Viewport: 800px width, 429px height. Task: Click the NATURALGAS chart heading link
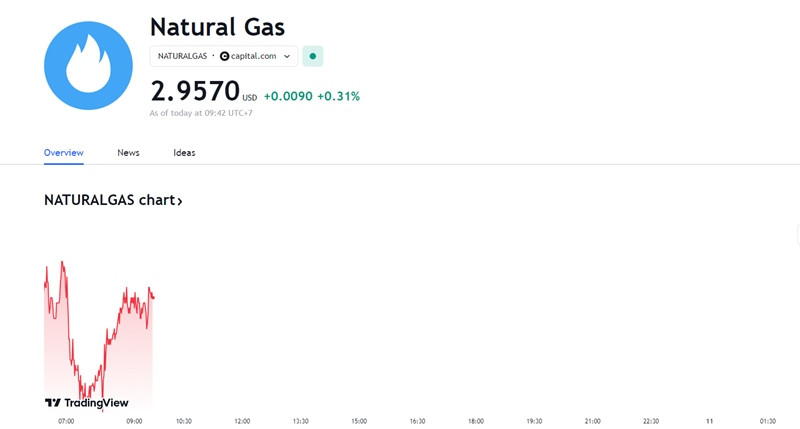tap(113, 200)
